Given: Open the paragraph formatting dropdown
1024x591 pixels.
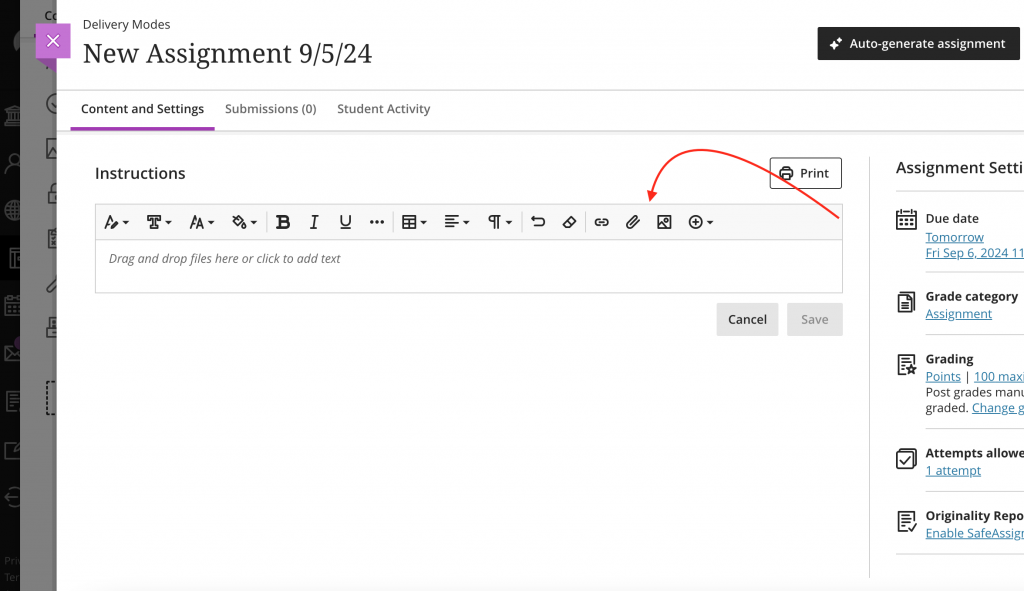Looking at the screenshot, I should pyautogui.click(x=499, y=221).
